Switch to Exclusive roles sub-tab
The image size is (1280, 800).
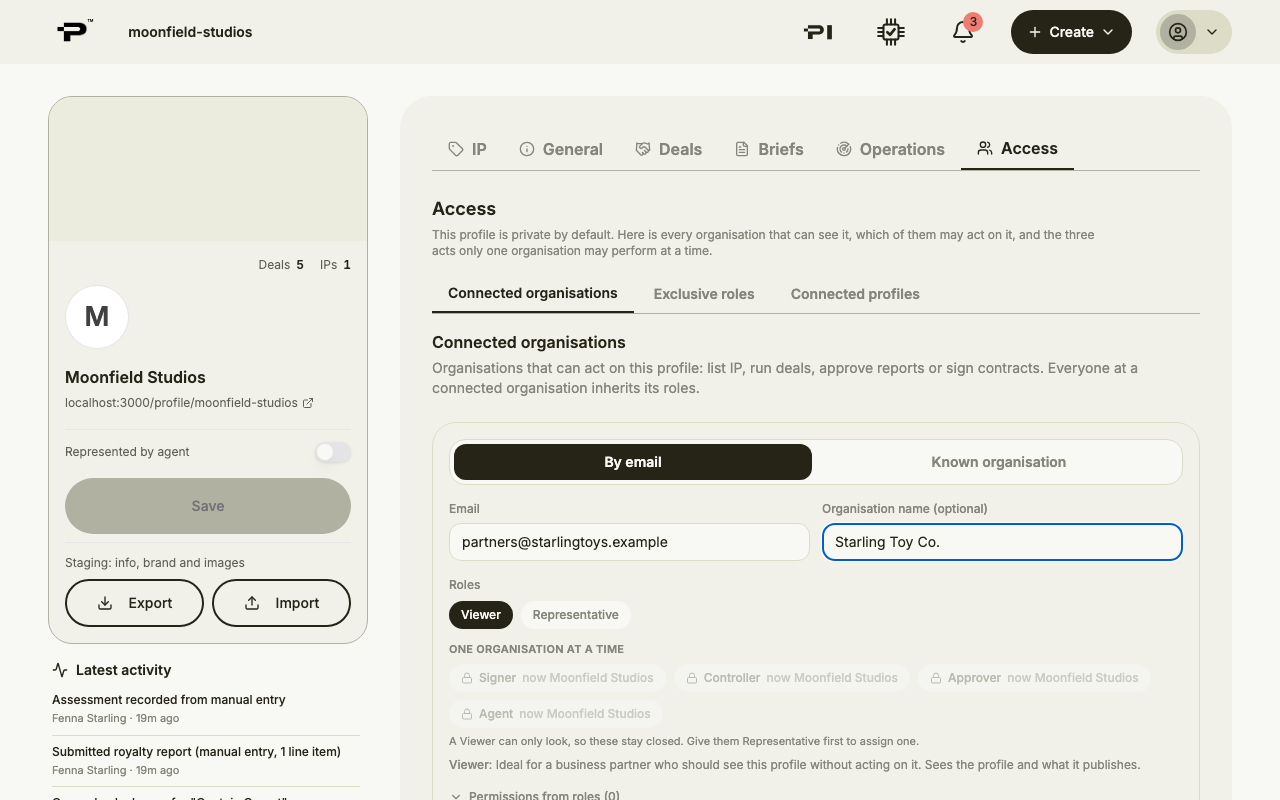pyautogui.click(x=704, y=294)
